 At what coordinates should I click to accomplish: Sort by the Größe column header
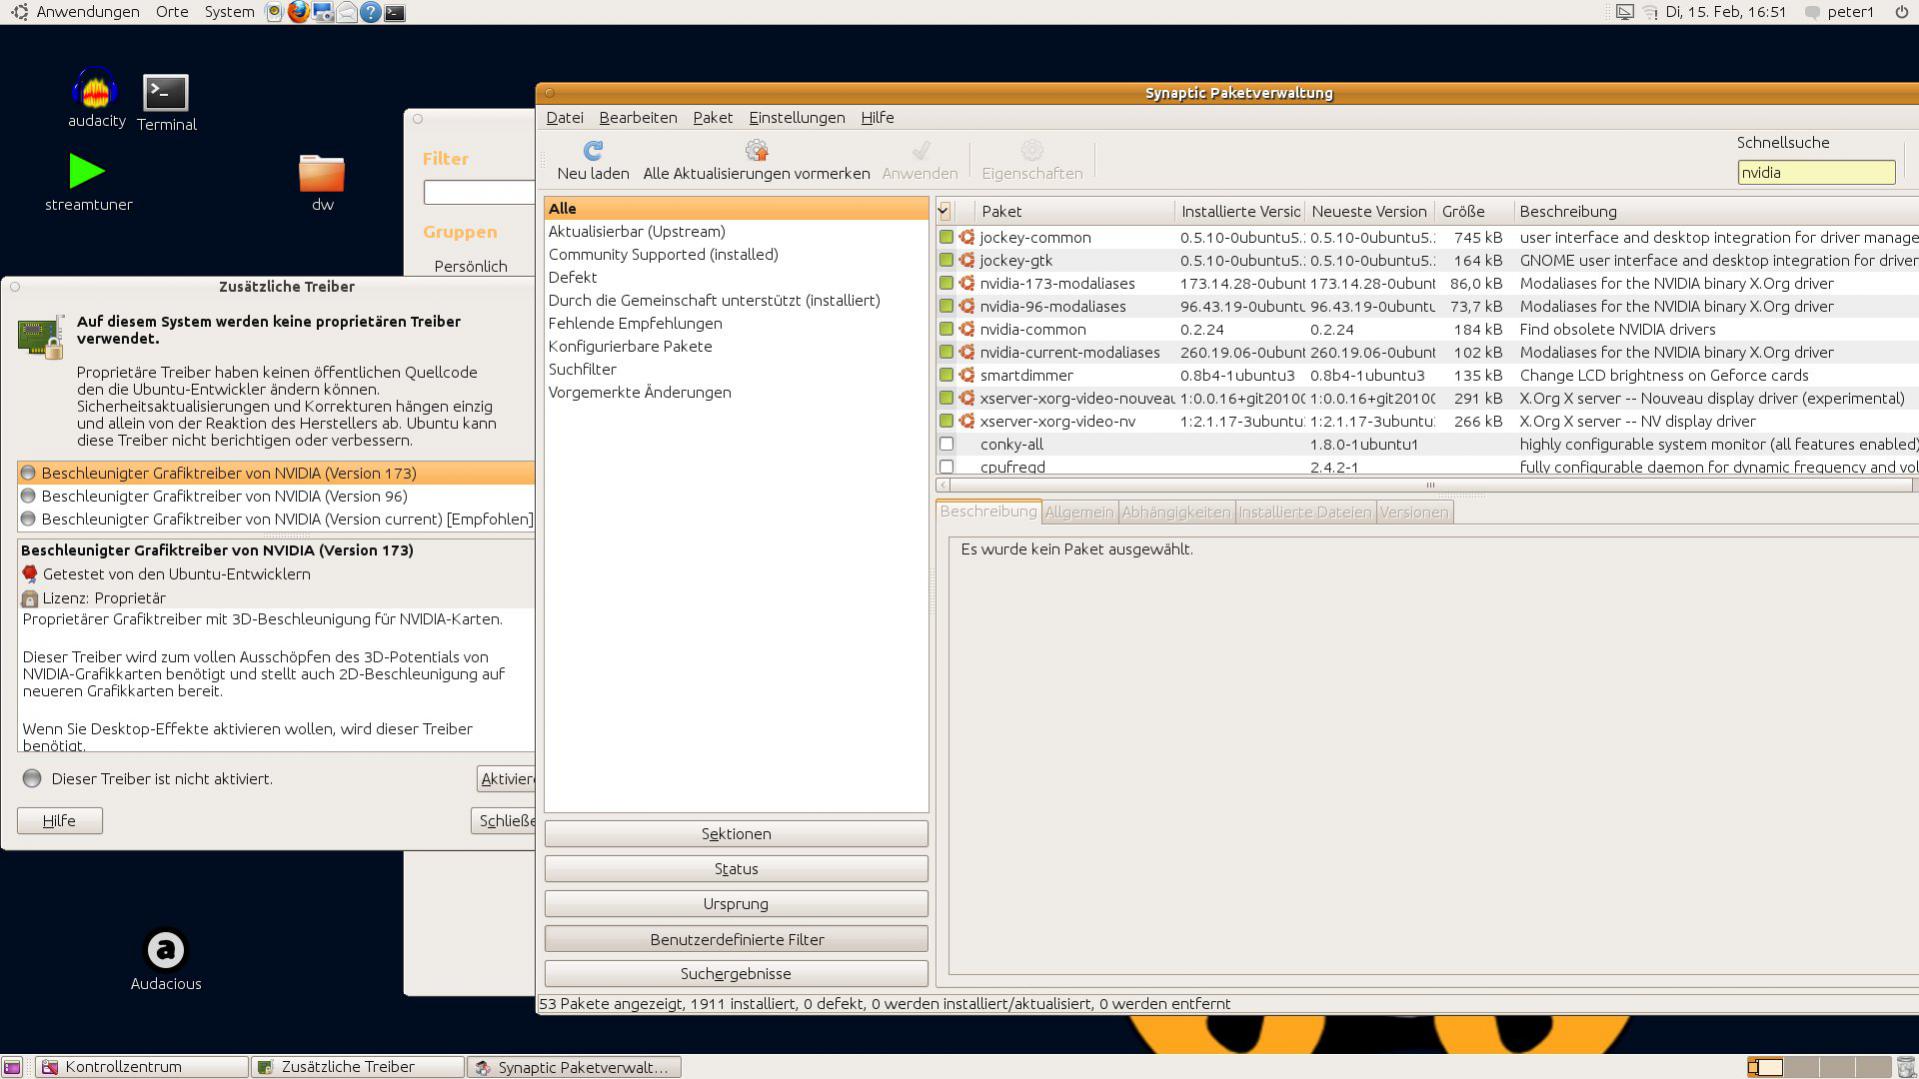[x=1472, y=211]
